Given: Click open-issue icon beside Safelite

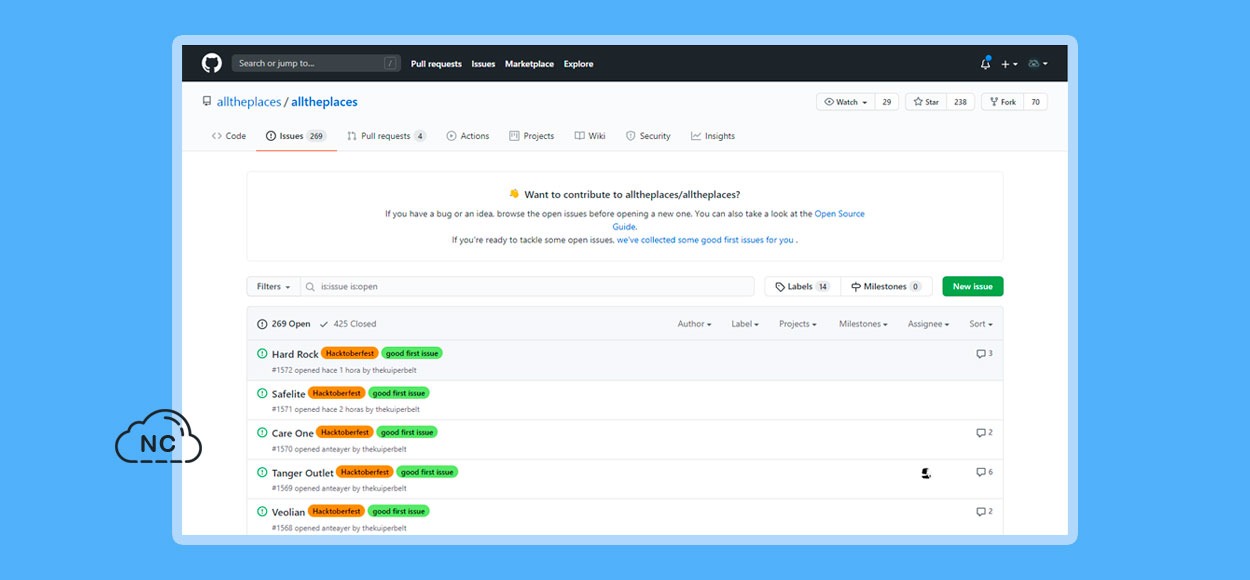Looking at the screenshot, I should [262, 393].
